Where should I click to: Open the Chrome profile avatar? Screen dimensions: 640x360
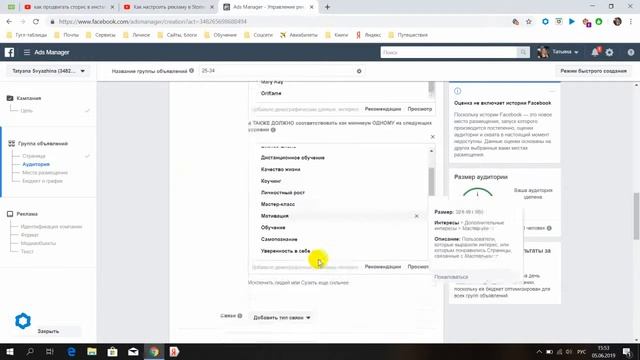tap(617, 22)
